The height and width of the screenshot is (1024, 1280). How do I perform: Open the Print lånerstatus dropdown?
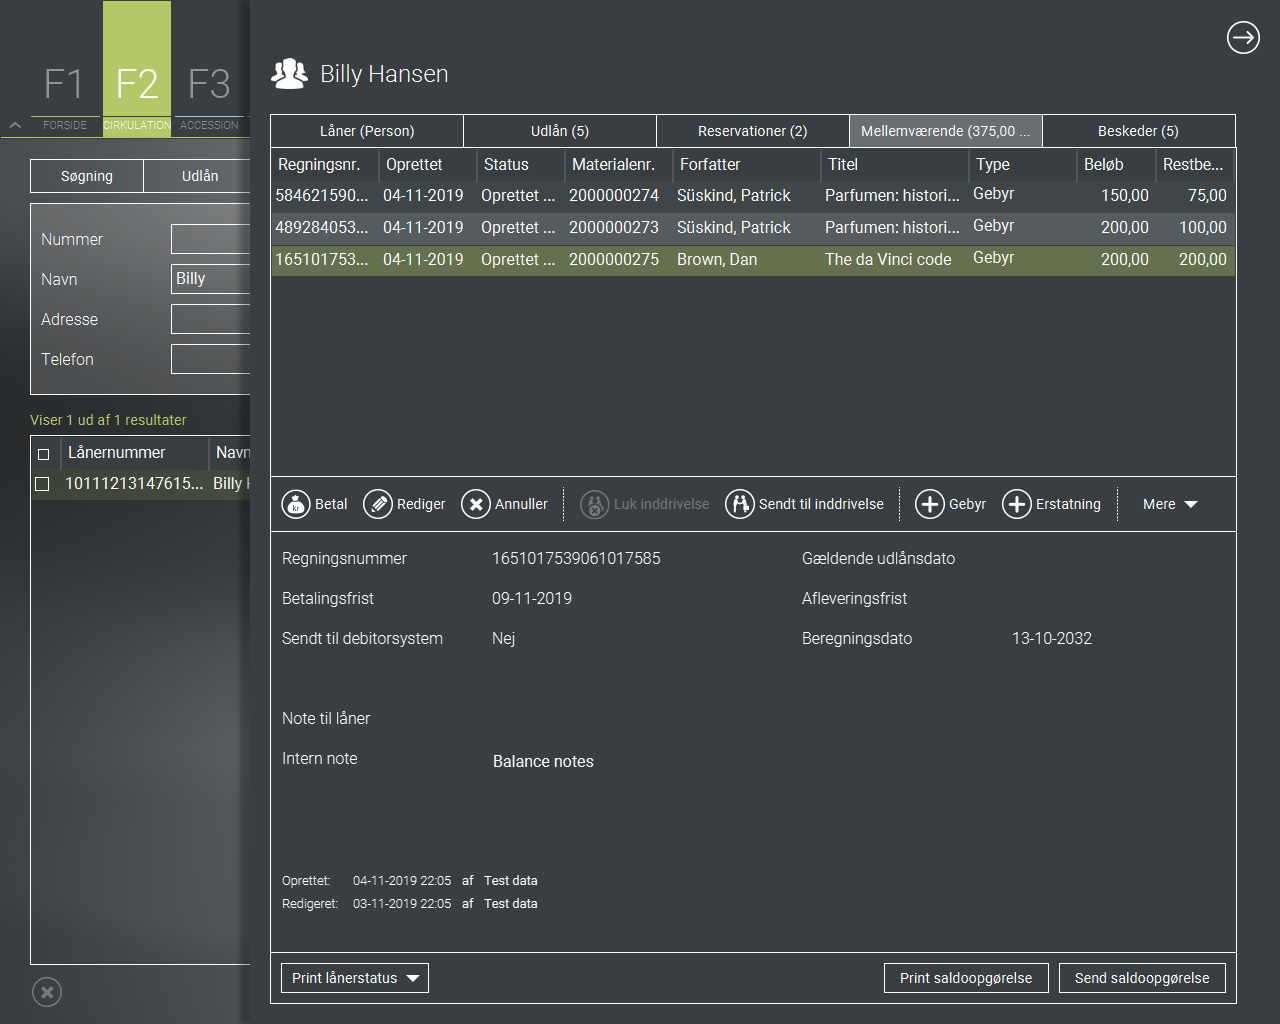[355, 978]
